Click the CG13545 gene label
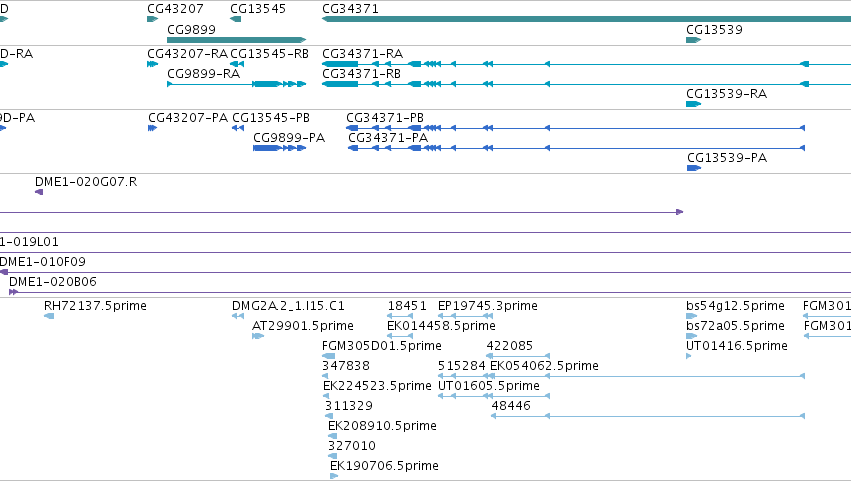The width and height of the screenshot is (851, 481). click(x=258, y=9)
